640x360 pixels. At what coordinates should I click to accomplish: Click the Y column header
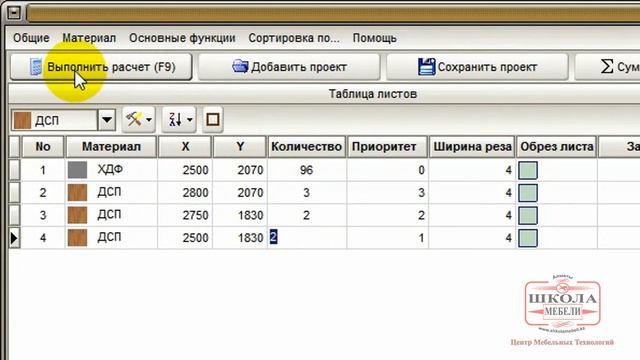(240, 147)
